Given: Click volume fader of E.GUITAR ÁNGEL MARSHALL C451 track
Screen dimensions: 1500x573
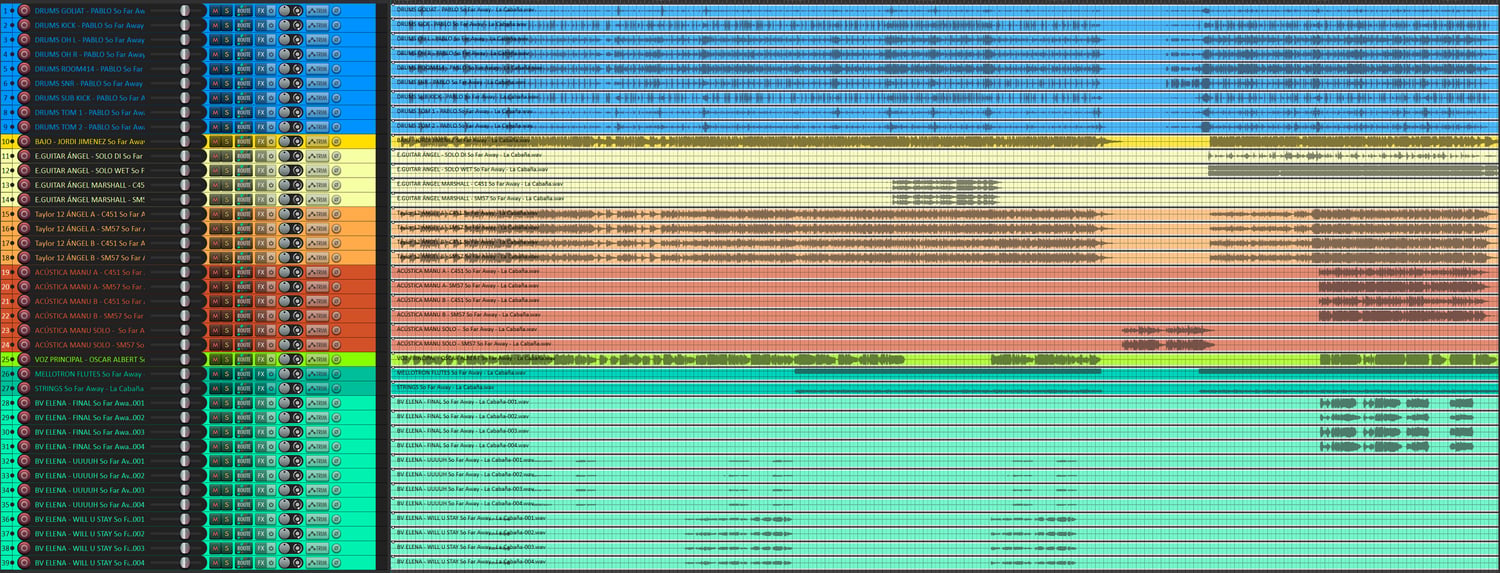Looking at the screenshot, I should 185,184.
